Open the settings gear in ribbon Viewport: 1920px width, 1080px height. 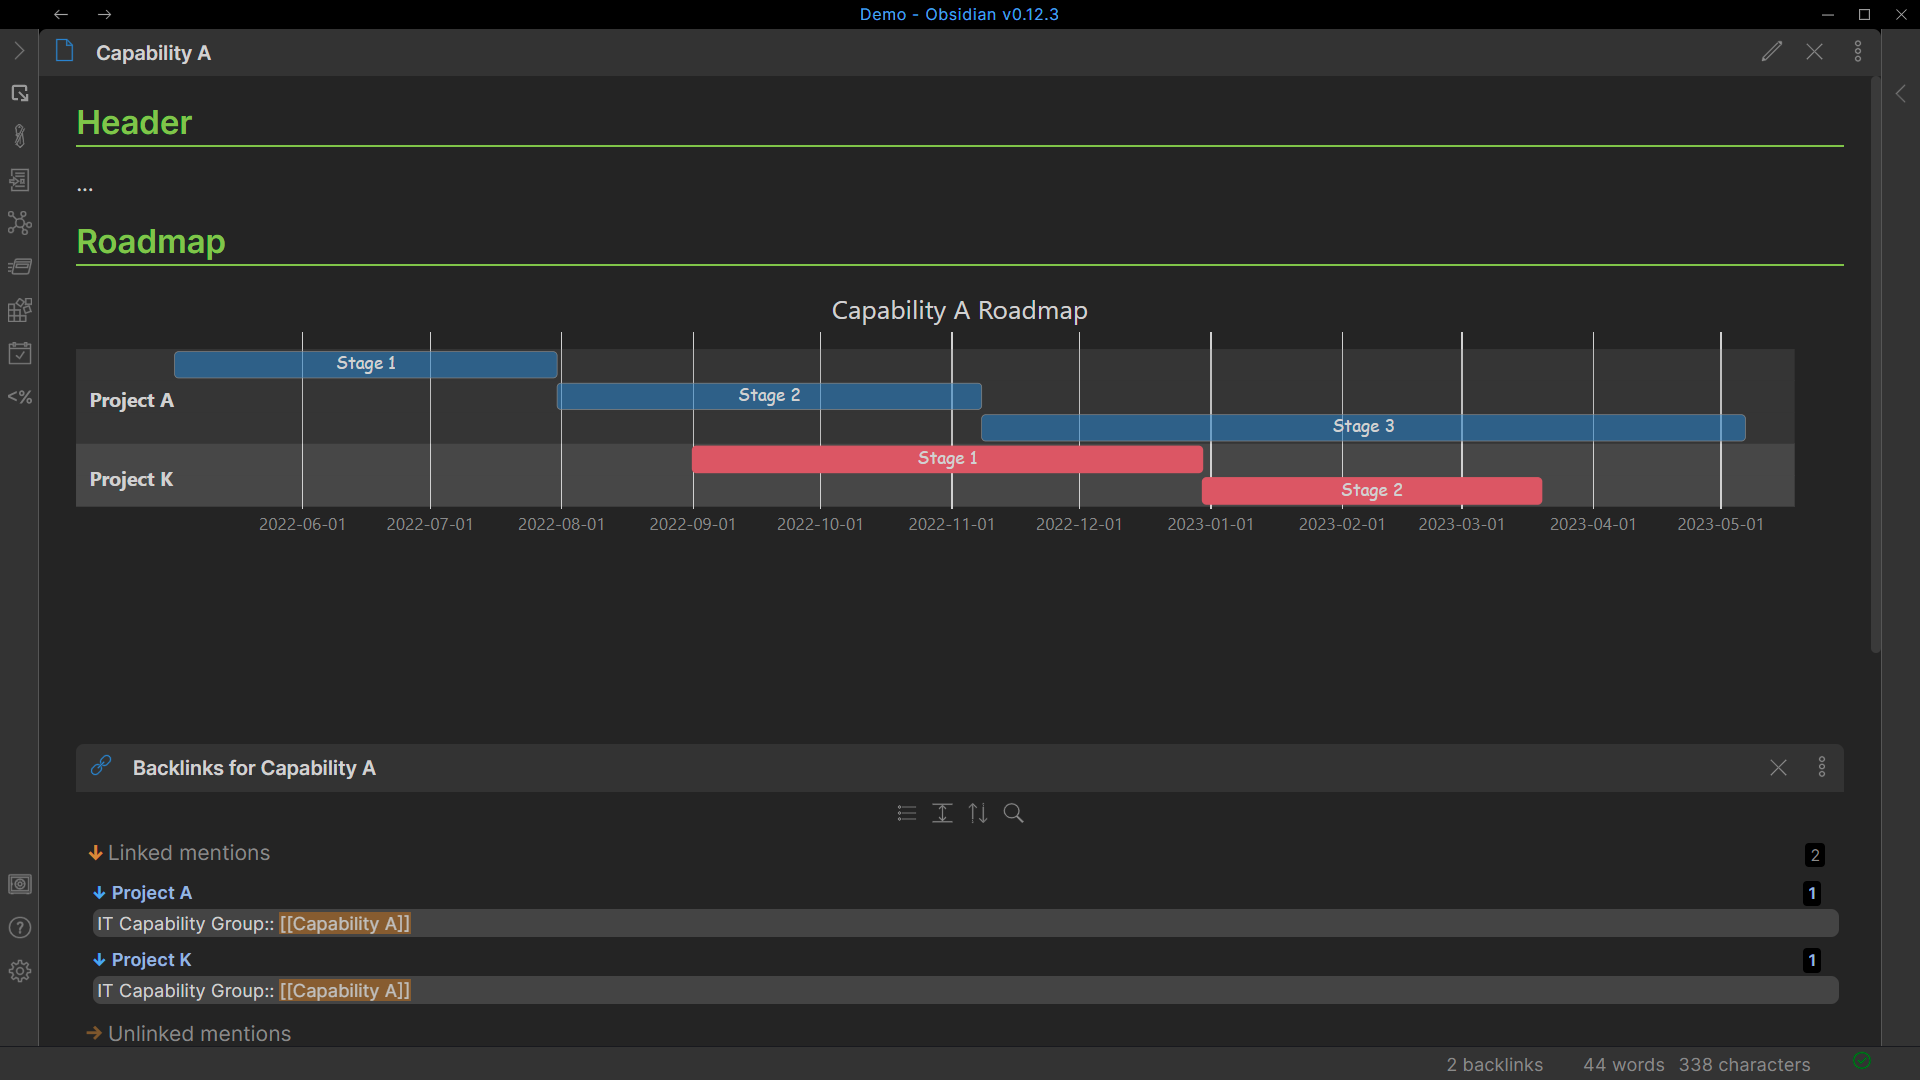click(x=20, y=971)
